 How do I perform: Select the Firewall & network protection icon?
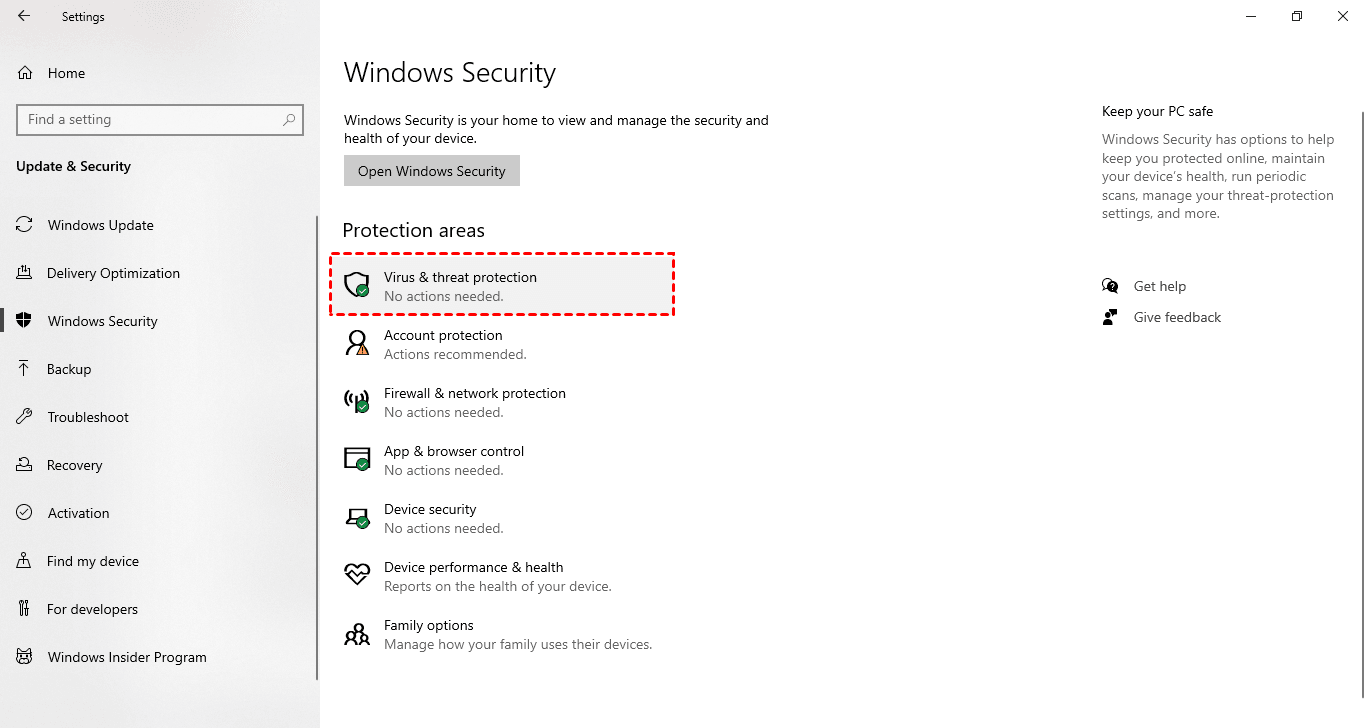pos(357,401)
